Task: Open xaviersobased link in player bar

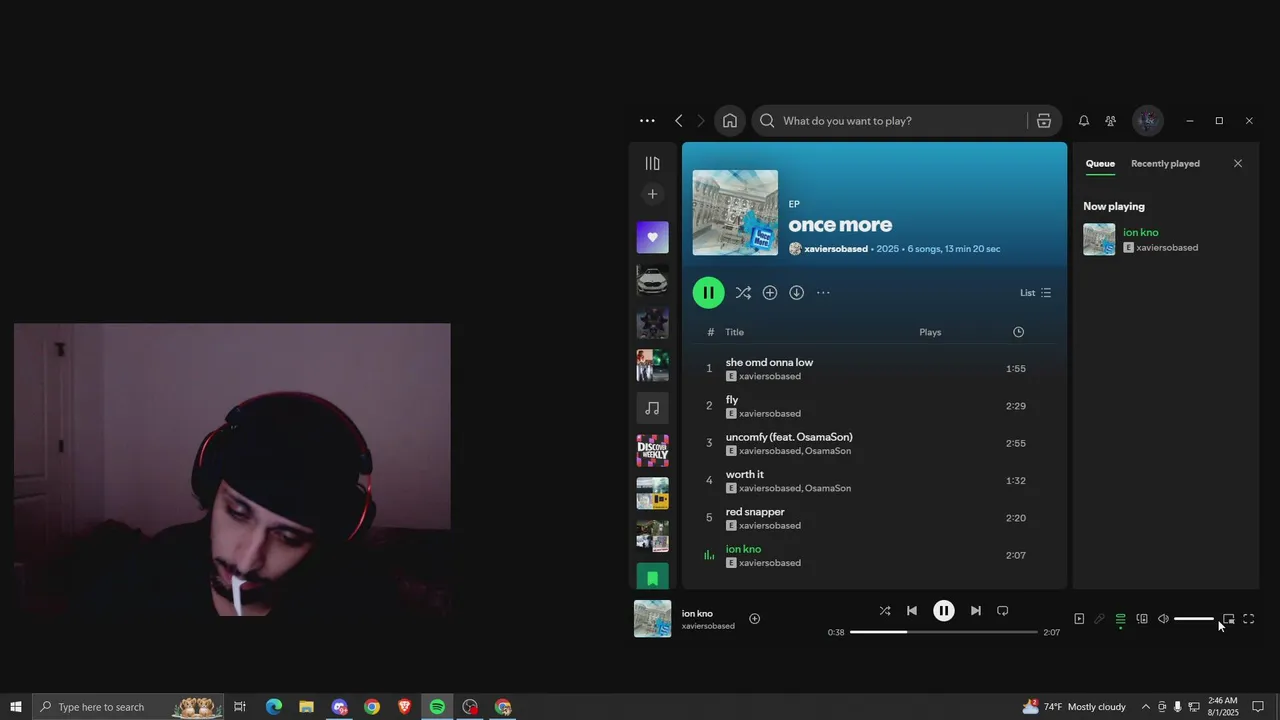Action: pos(708,626)
